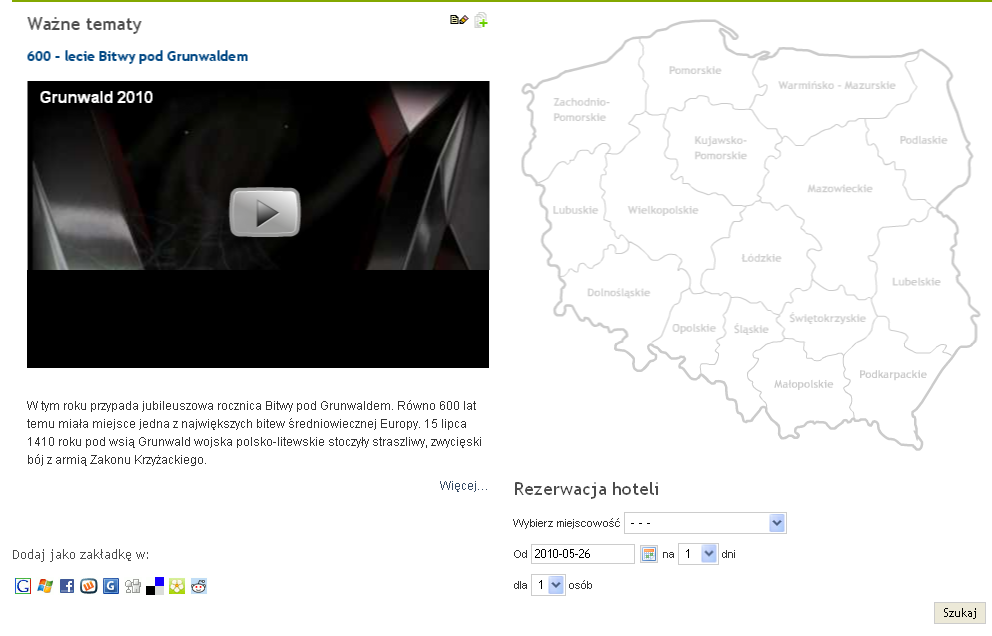Open the Więcej... link
The height and width of the screenshot is (636, 992).
464,486
